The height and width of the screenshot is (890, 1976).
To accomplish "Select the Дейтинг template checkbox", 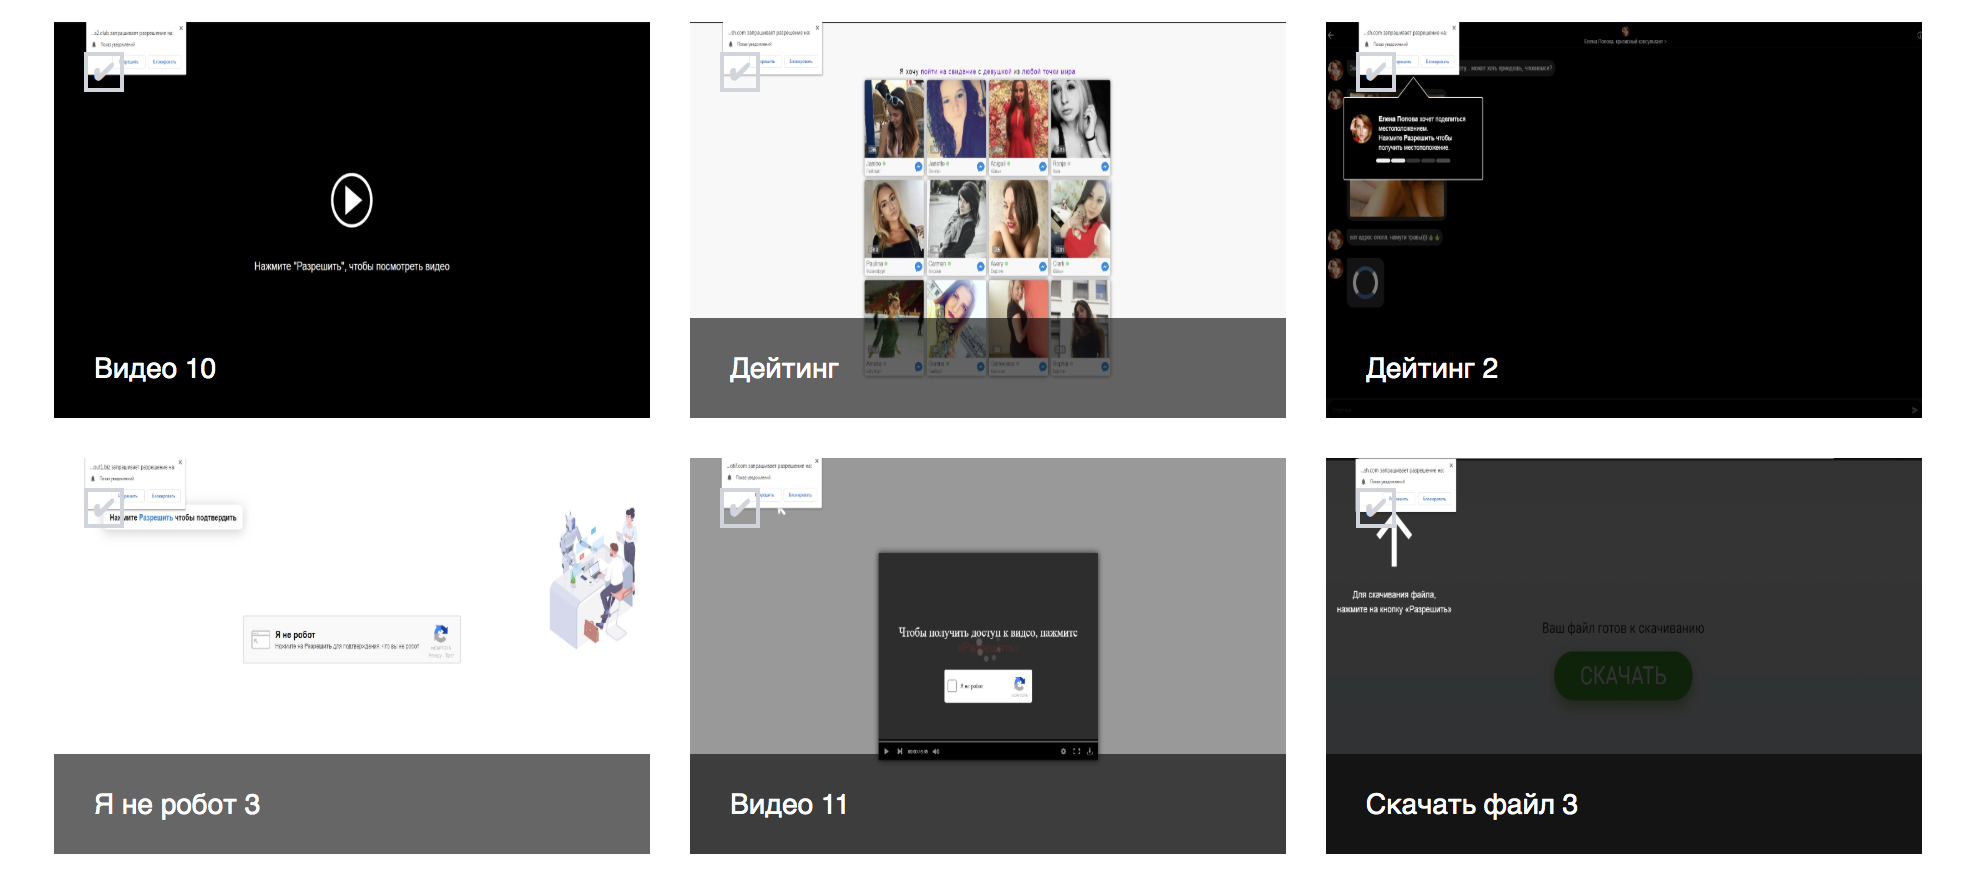I will pos(740,72).
